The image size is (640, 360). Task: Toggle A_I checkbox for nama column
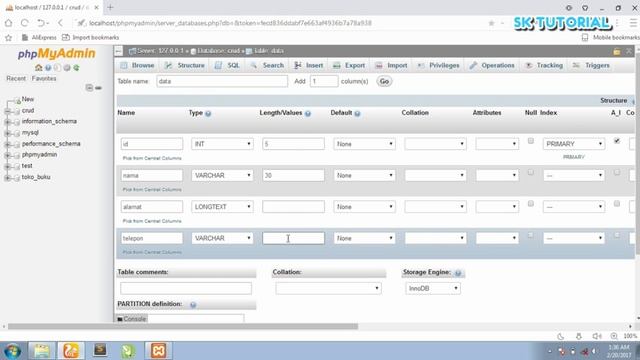coord(617,172)
